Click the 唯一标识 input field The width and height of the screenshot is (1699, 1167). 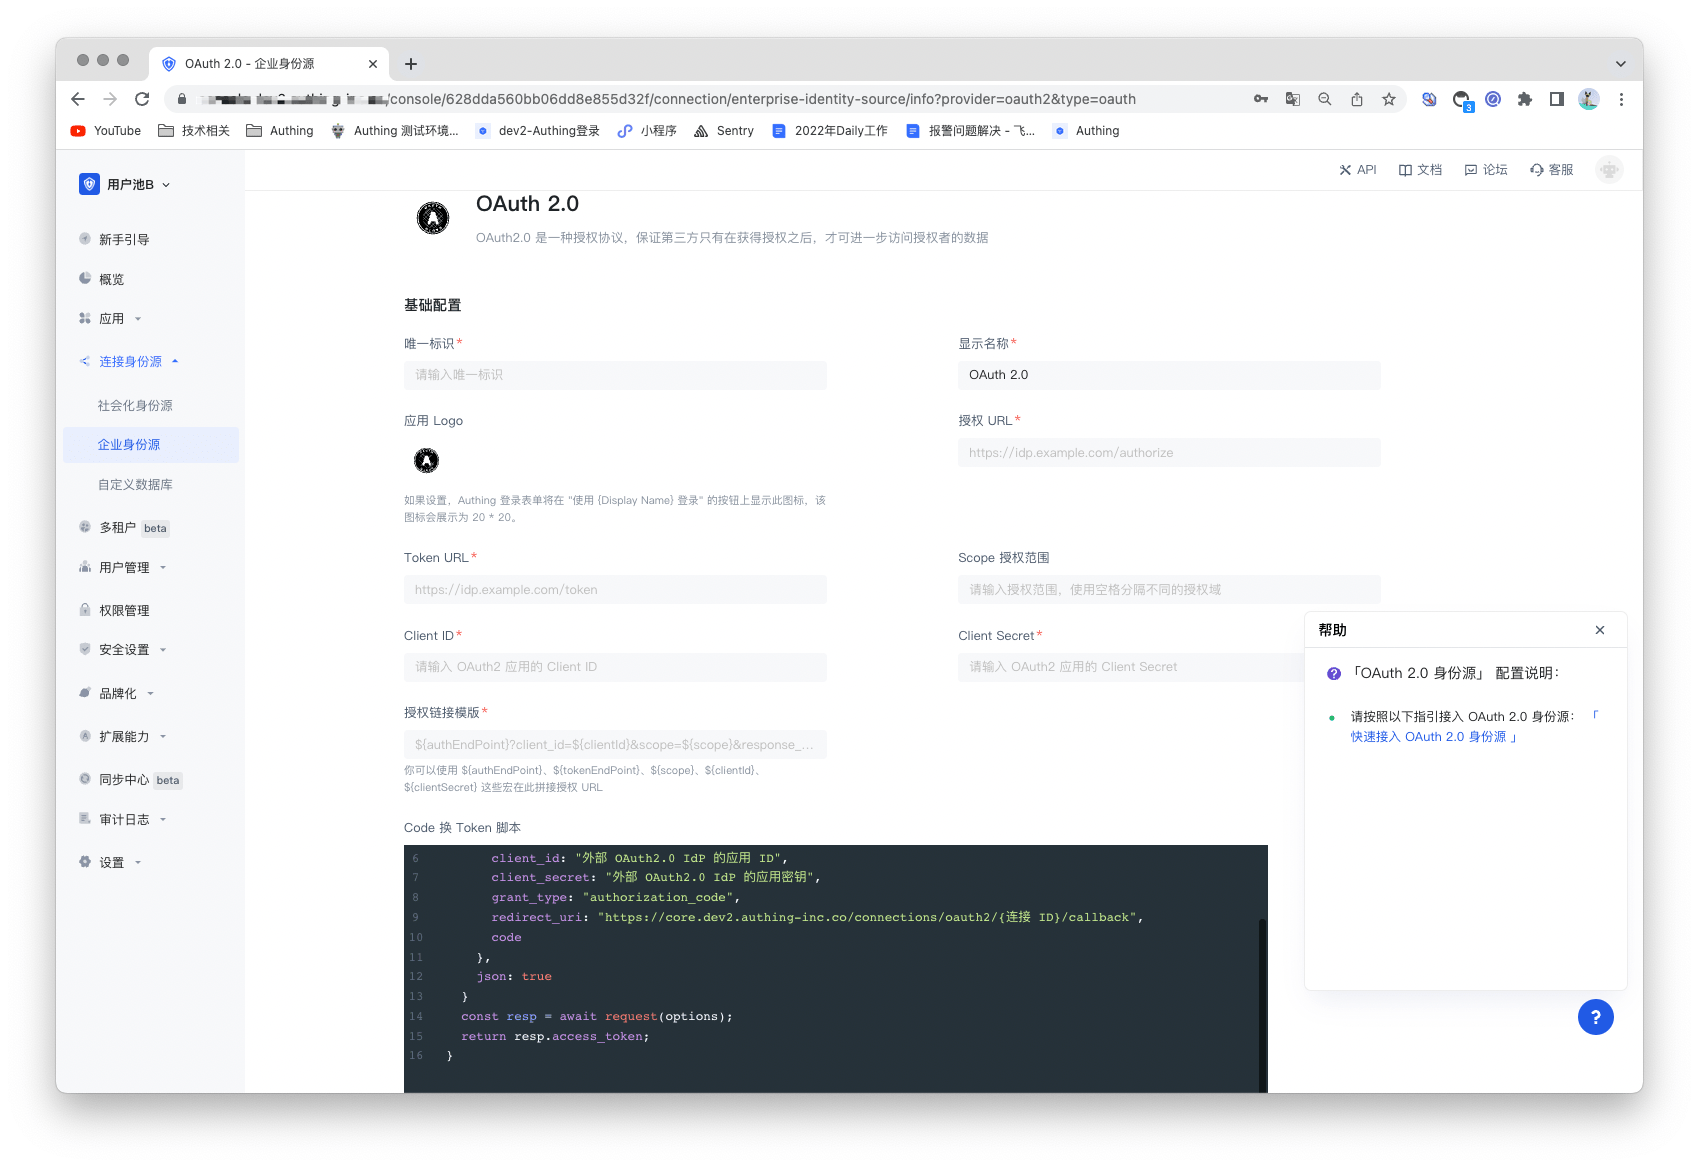[615, 375]
